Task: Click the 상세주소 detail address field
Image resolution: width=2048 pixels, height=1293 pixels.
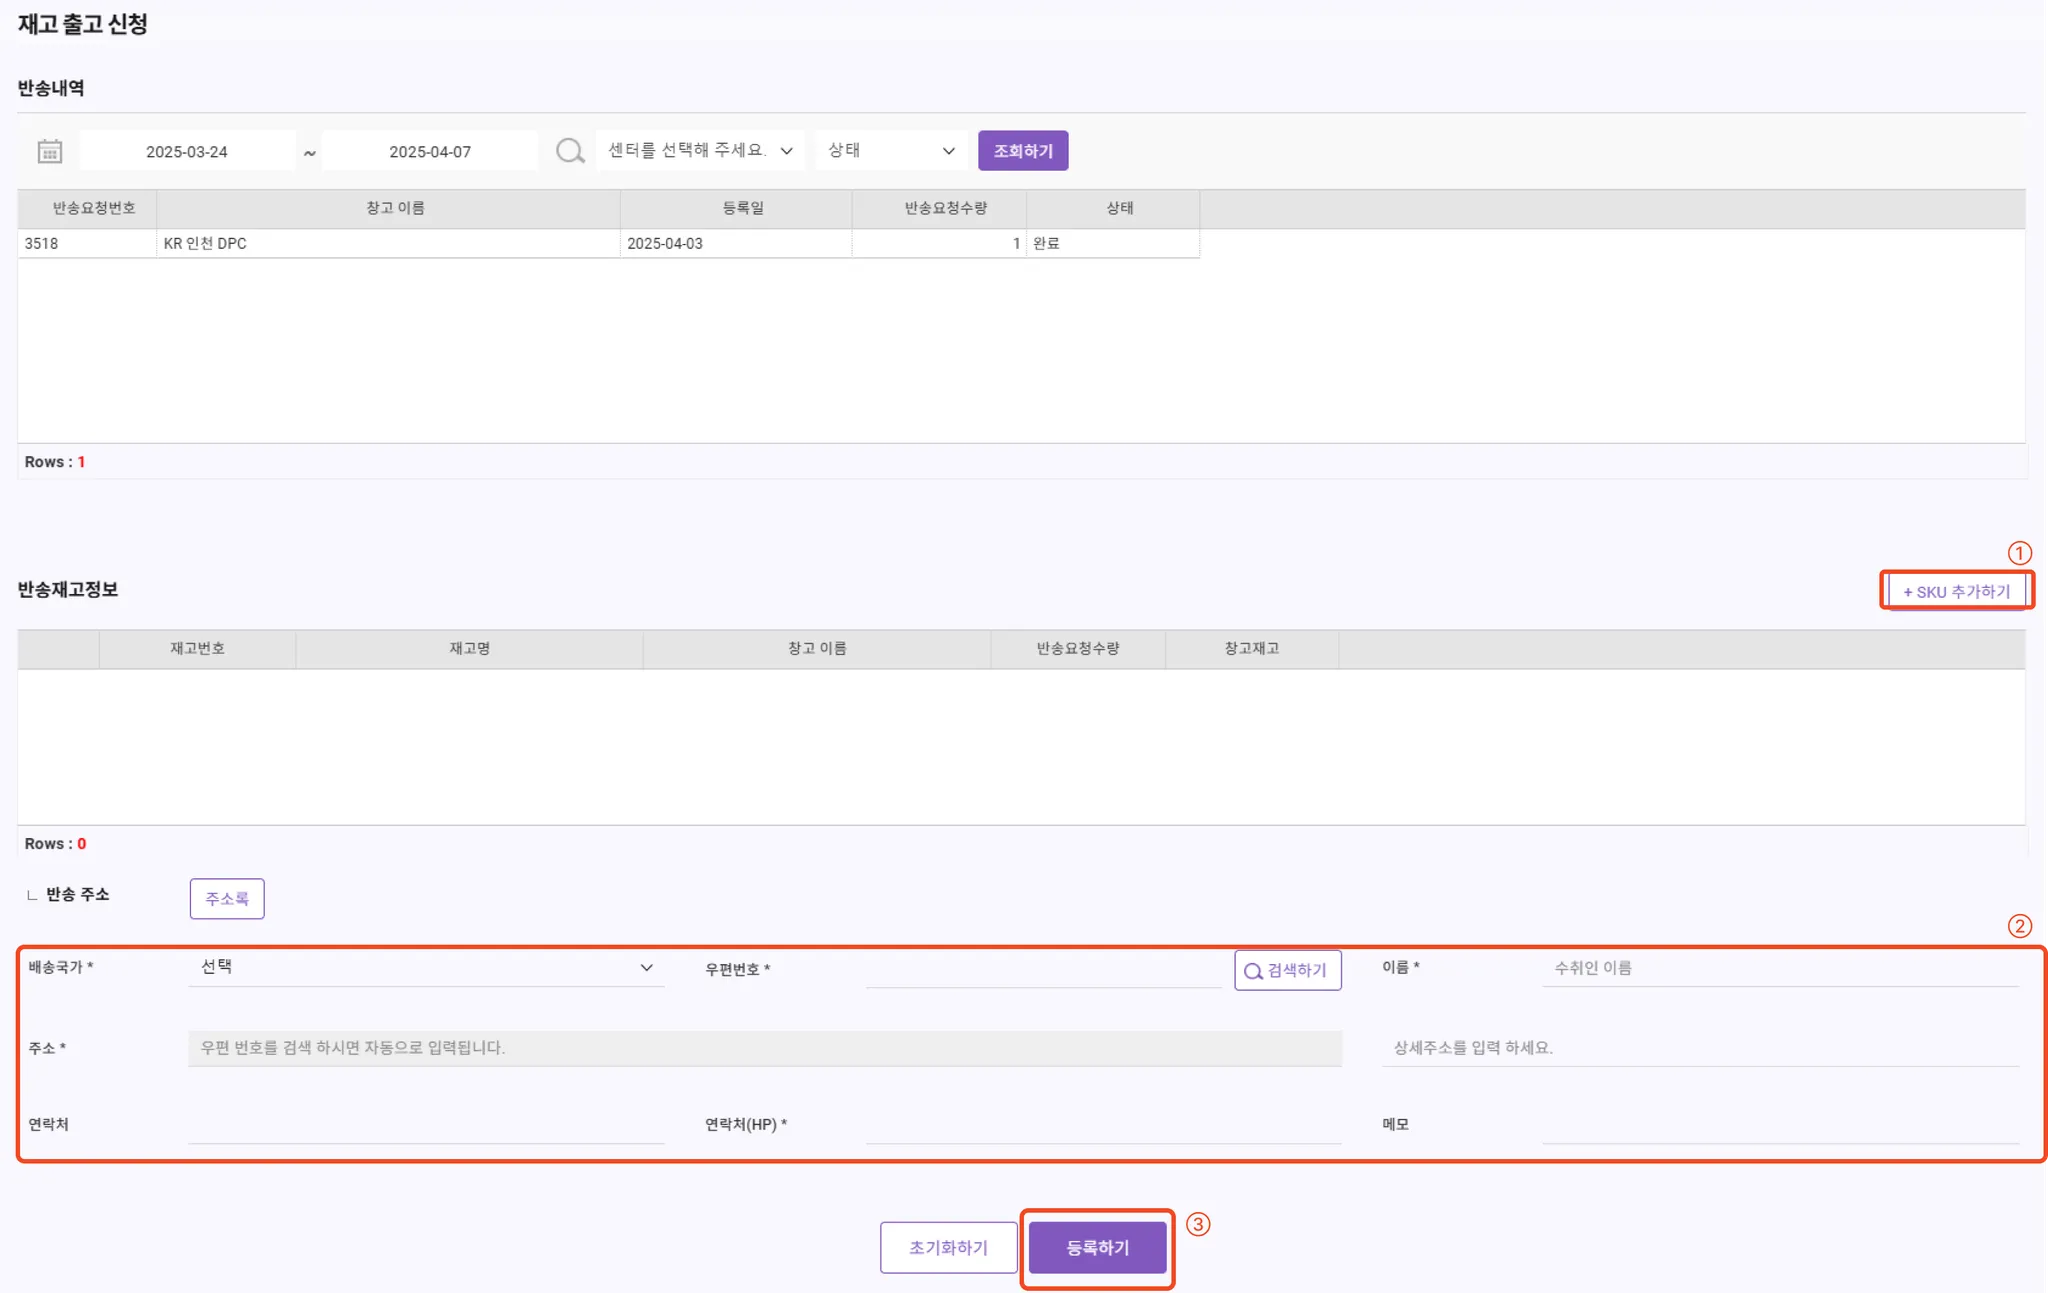Action: [x=1700, y=1047]
